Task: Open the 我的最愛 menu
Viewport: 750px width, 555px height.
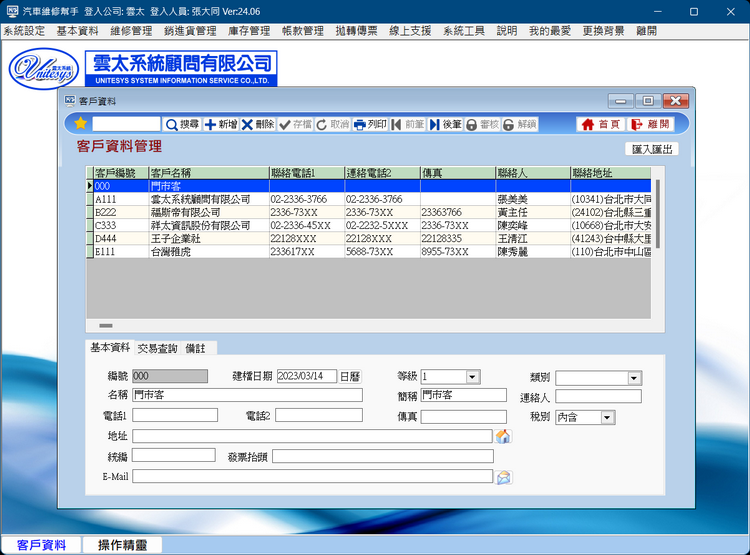Action: 550,31
